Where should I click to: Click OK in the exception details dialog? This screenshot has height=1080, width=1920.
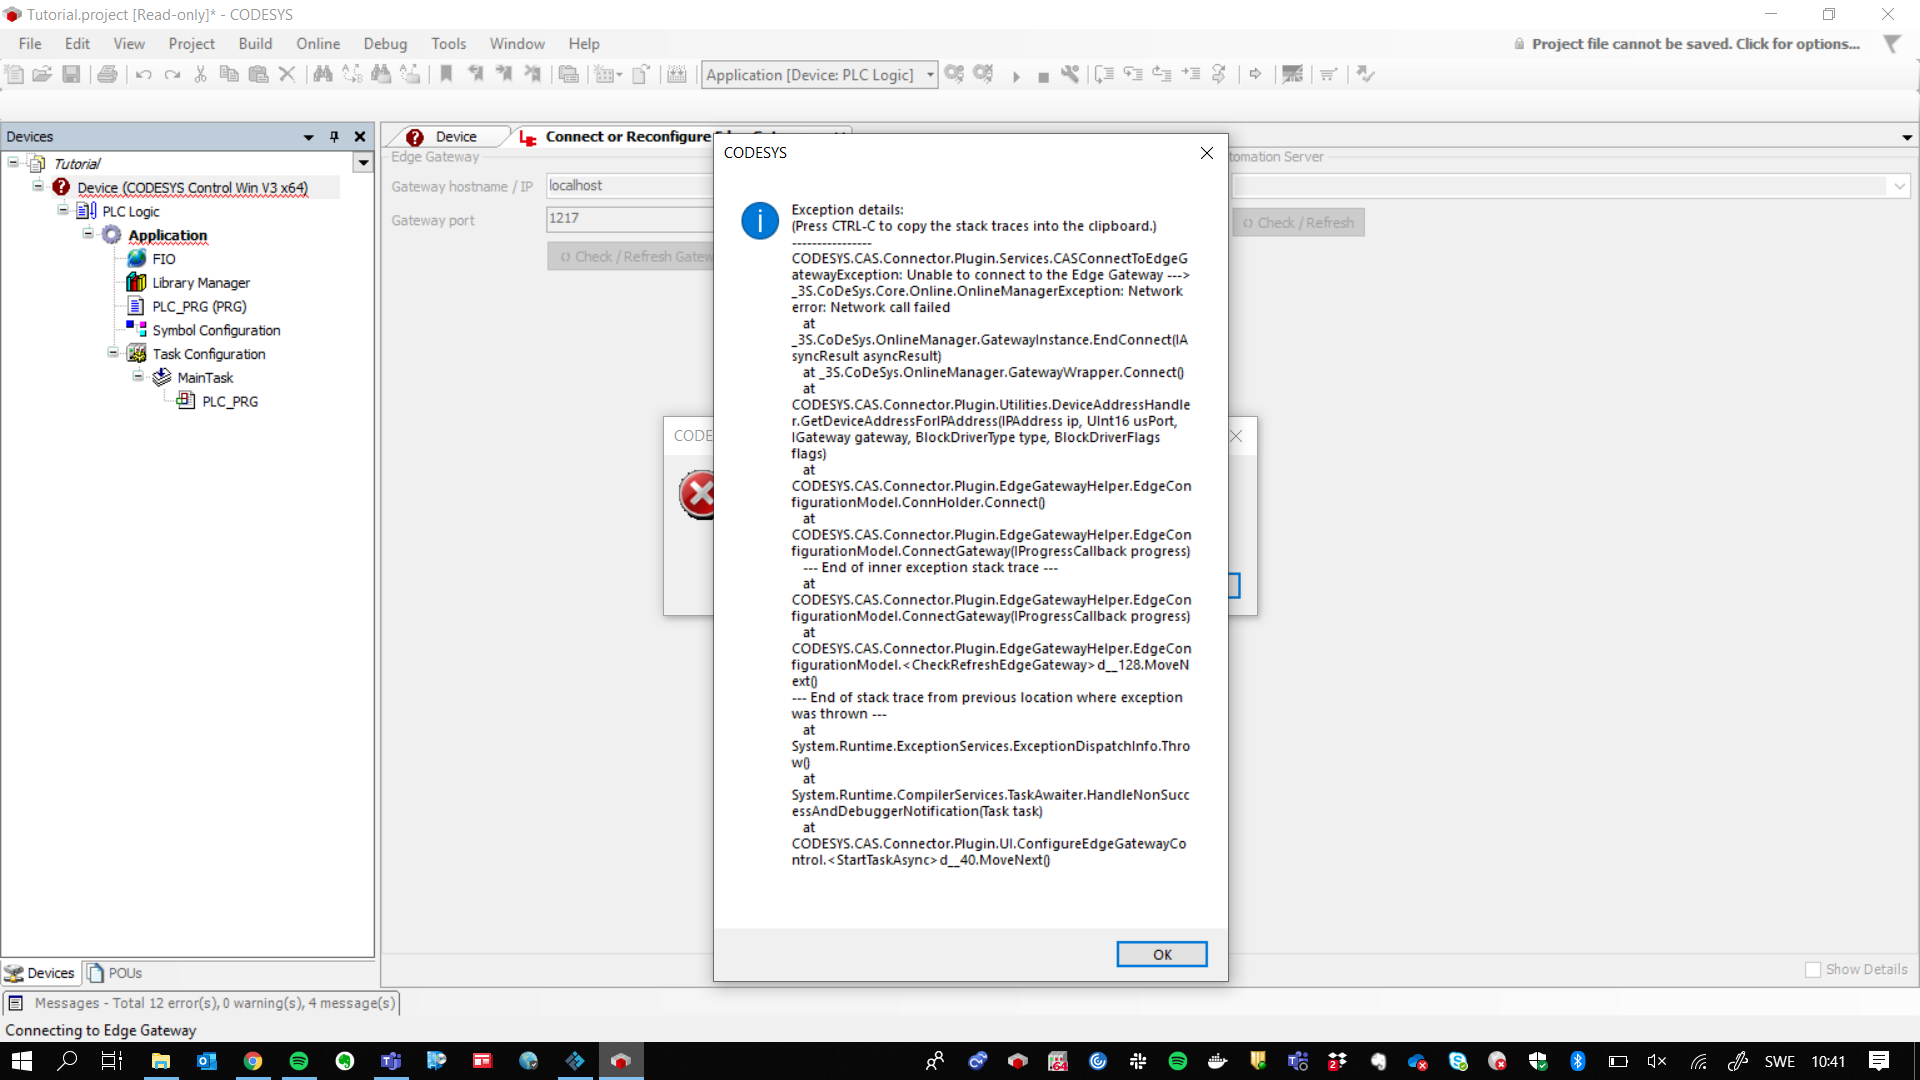(1161, 955)
